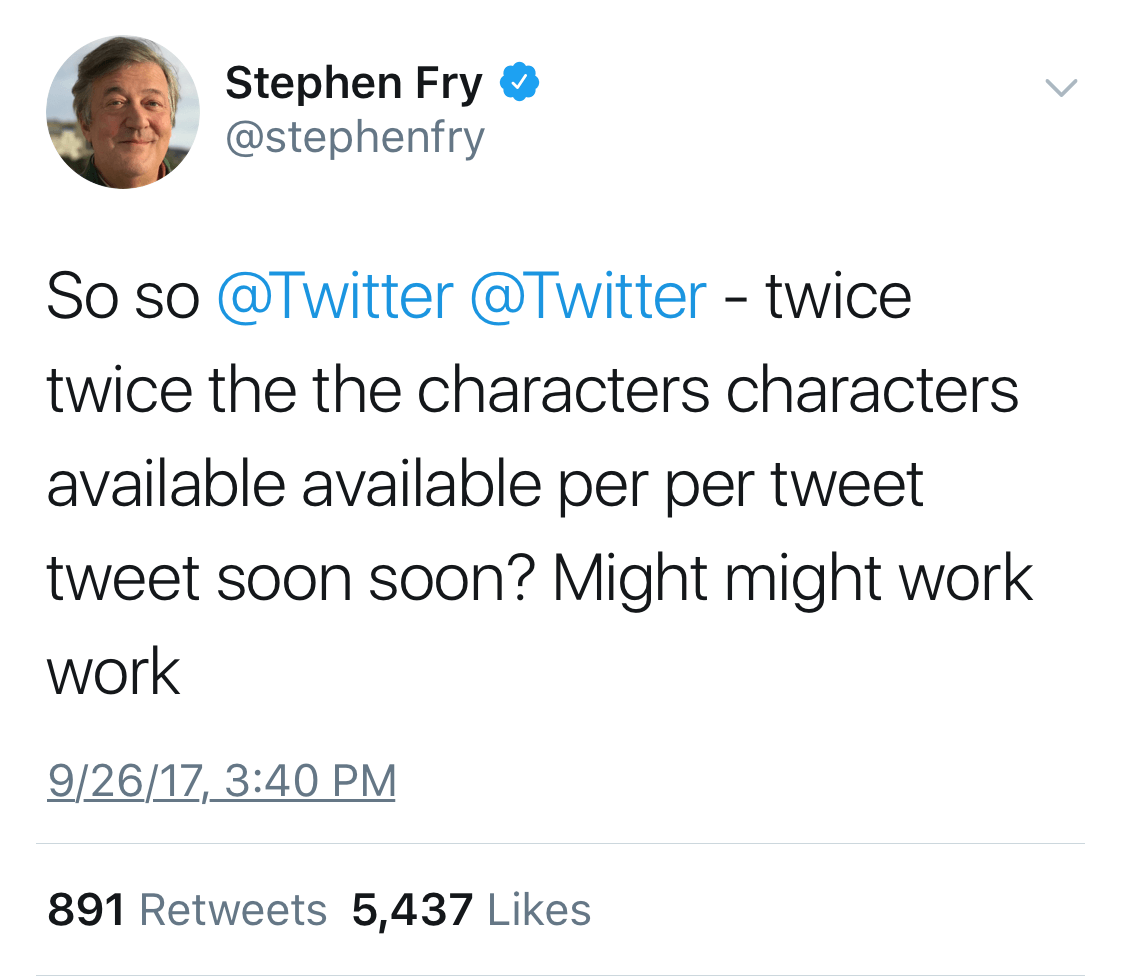Click the engagement stats row

tap(320, 909)
